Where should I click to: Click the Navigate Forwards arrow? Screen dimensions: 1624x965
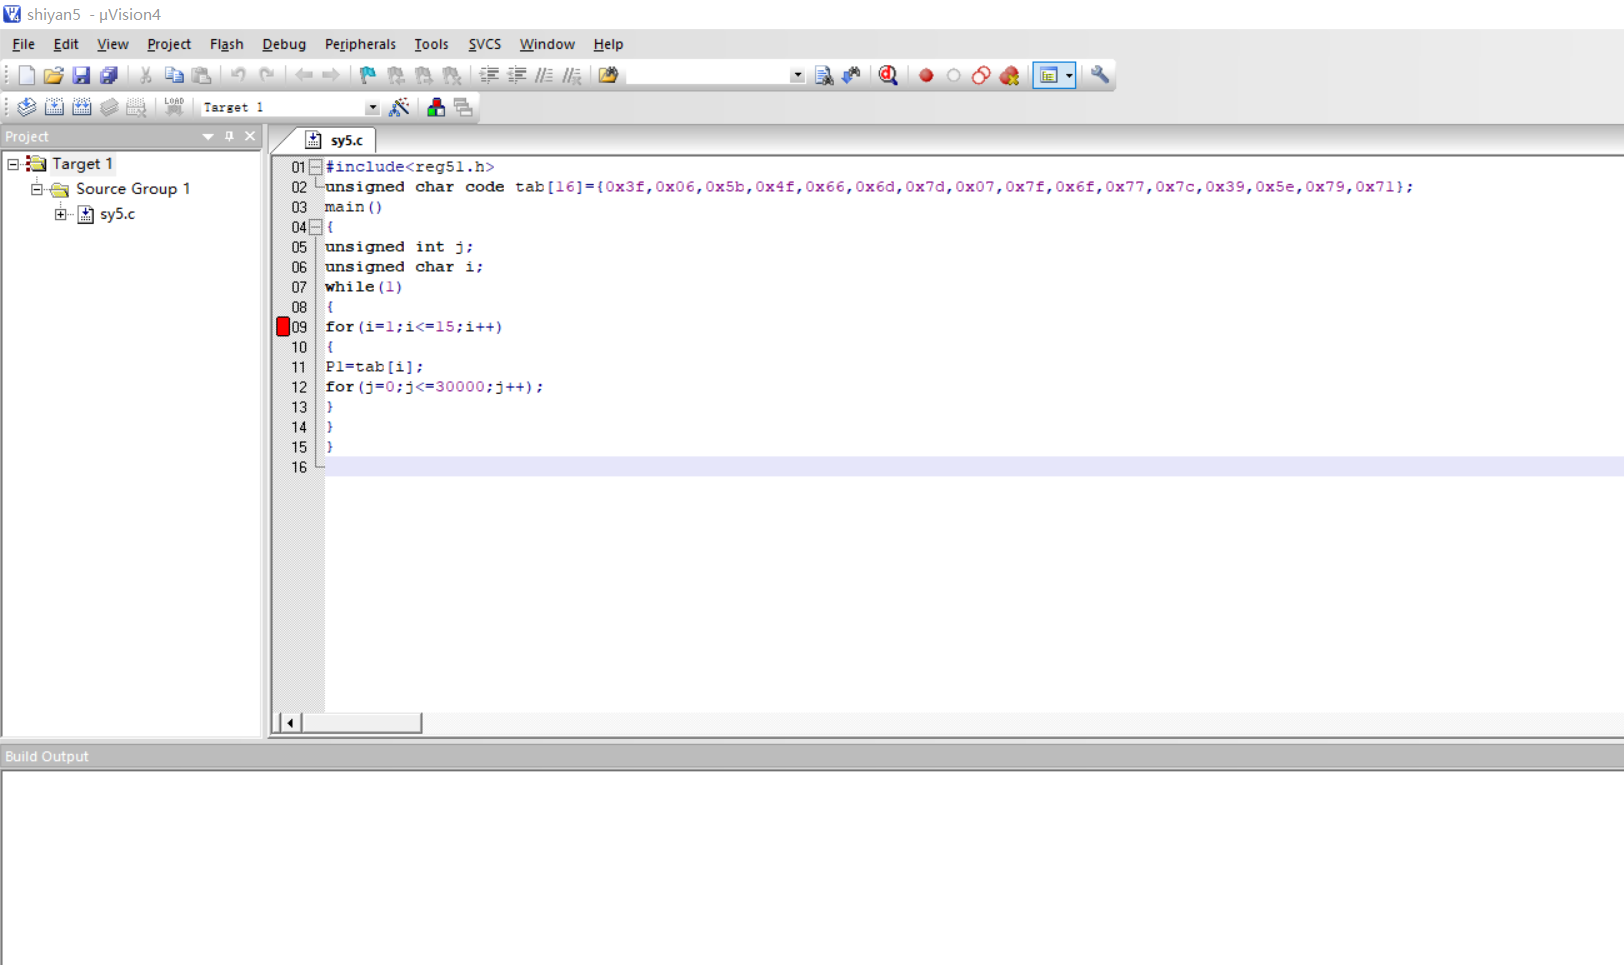[x=330, y=75]
